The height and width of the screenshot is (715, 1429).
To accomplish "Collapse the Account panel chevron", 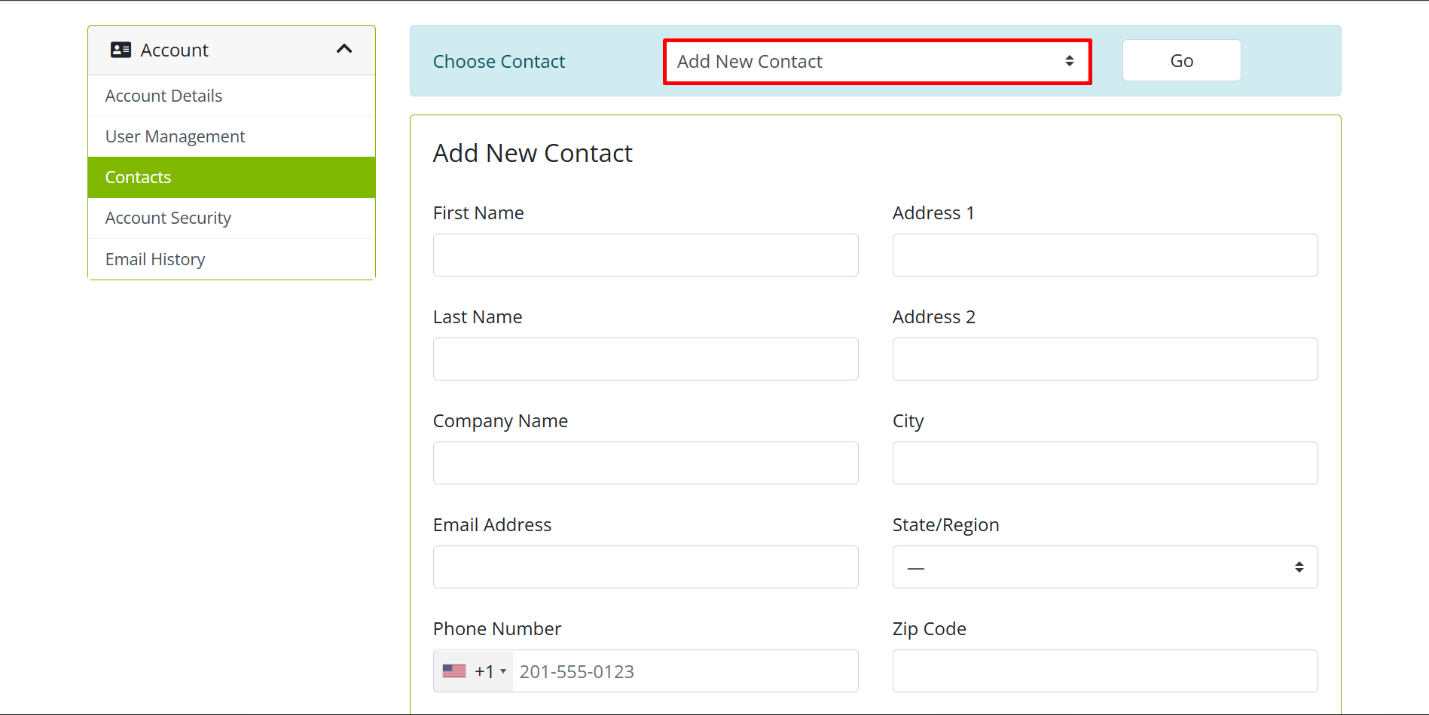I will 344,49.
